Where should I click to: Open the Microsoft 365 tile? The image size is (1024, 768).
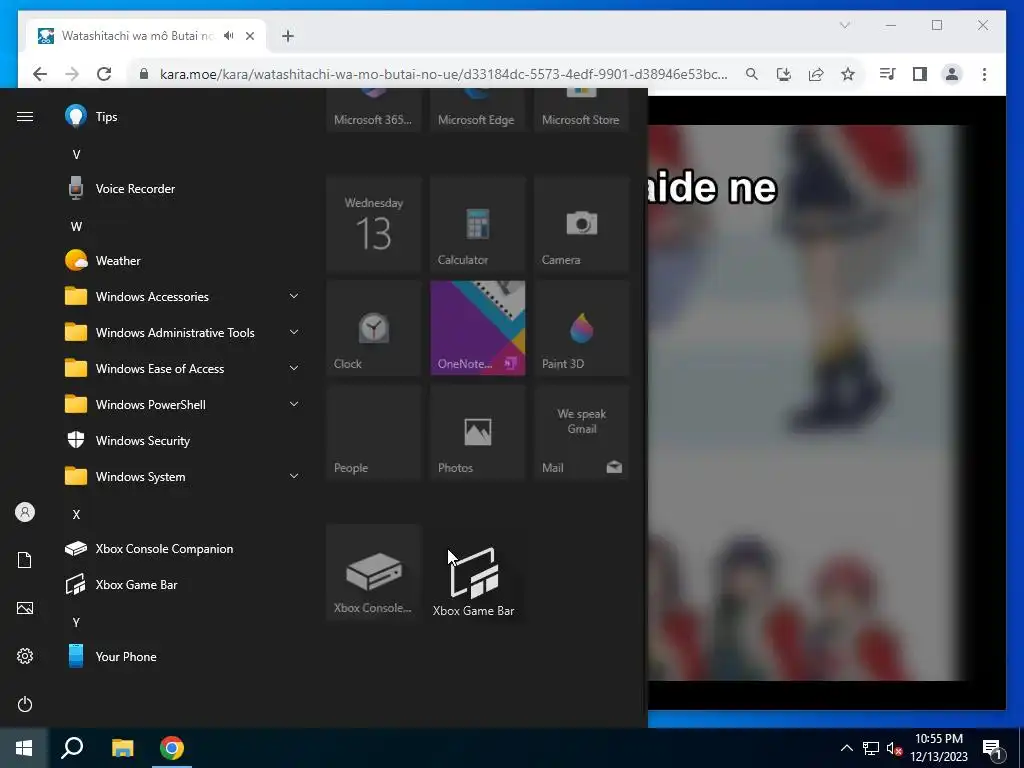point(374,110)
